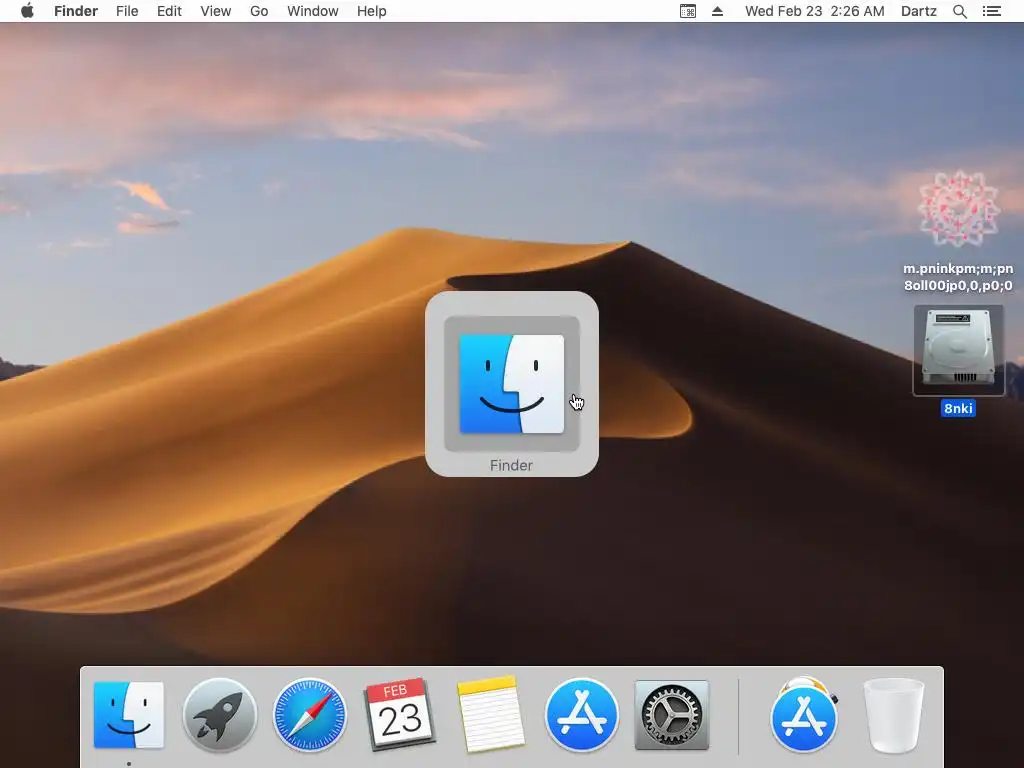
Task: Open the App Store in the Dock
Action: pyautogui.click(x=581, y=715)
